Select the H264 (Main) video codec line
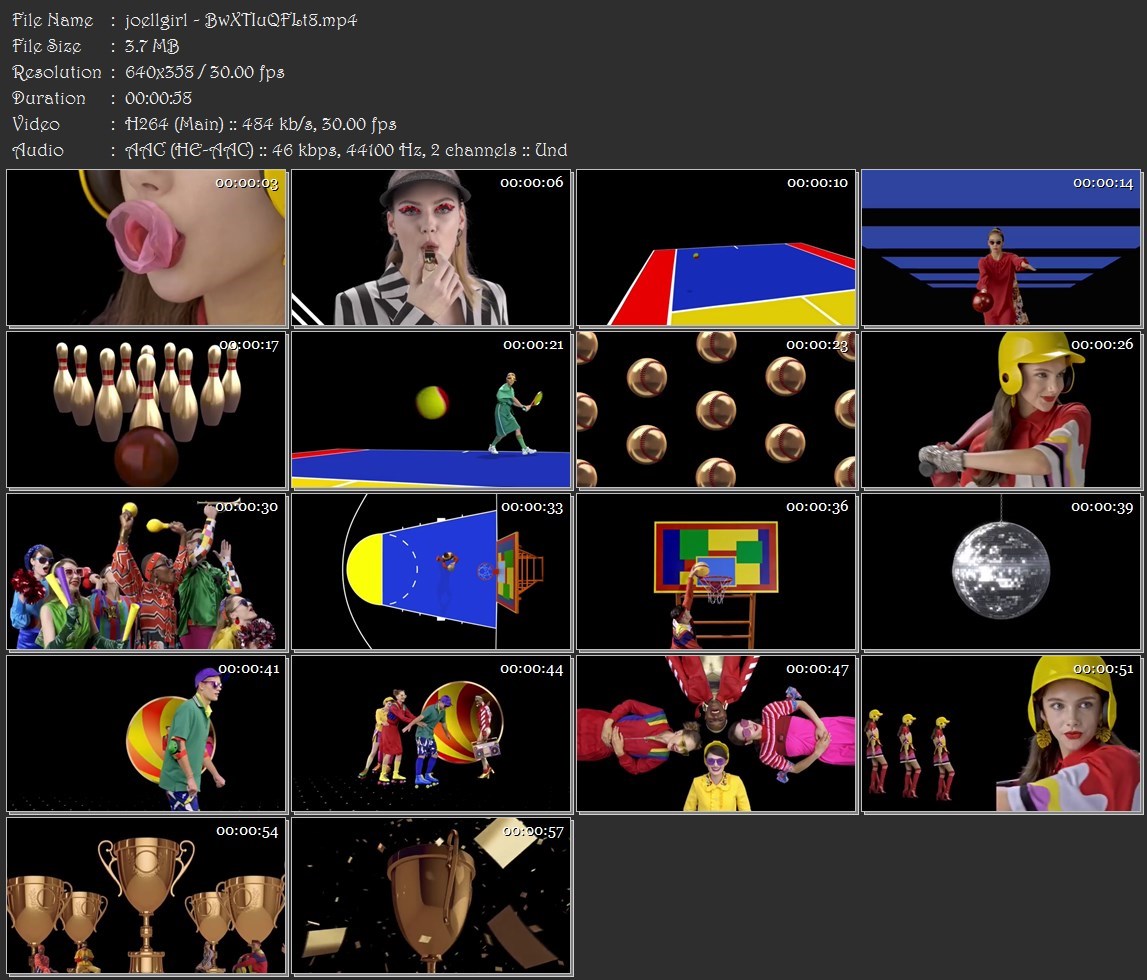Screen dimensions: 1147x980 pyautogui.click(x=260, y=124)
